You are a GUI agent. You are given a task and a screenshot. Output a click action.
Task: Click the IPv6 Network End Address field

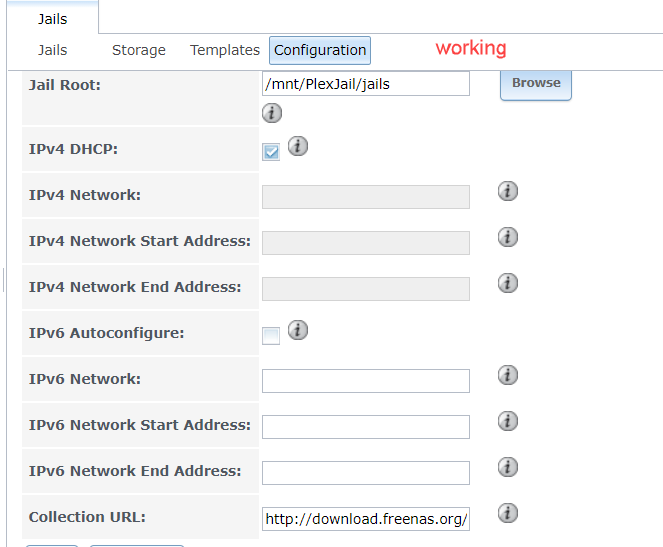[x=365, y=473]
